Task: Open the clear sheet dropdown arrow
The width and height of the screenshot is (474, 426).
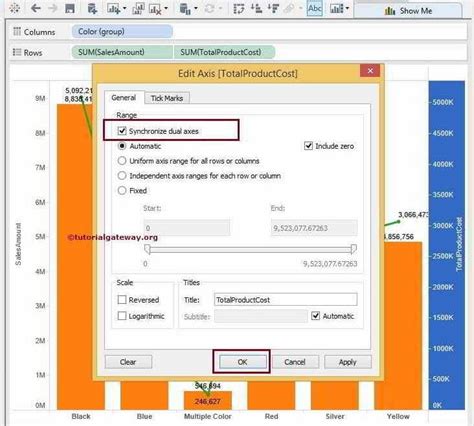Action: (166, 8)
